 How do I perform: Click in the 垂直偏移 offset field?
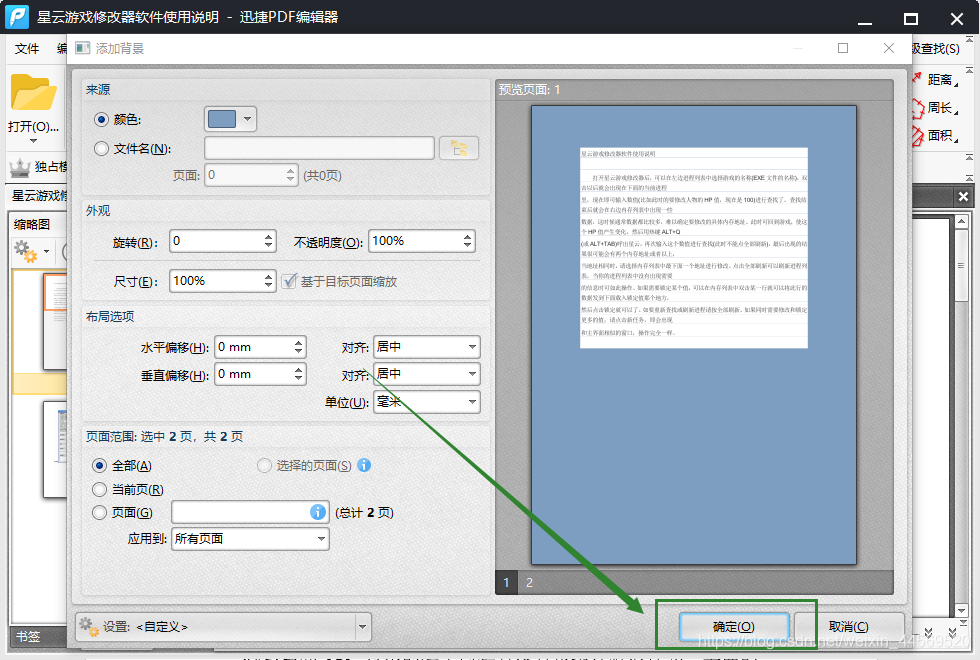(x=253, y=374)
